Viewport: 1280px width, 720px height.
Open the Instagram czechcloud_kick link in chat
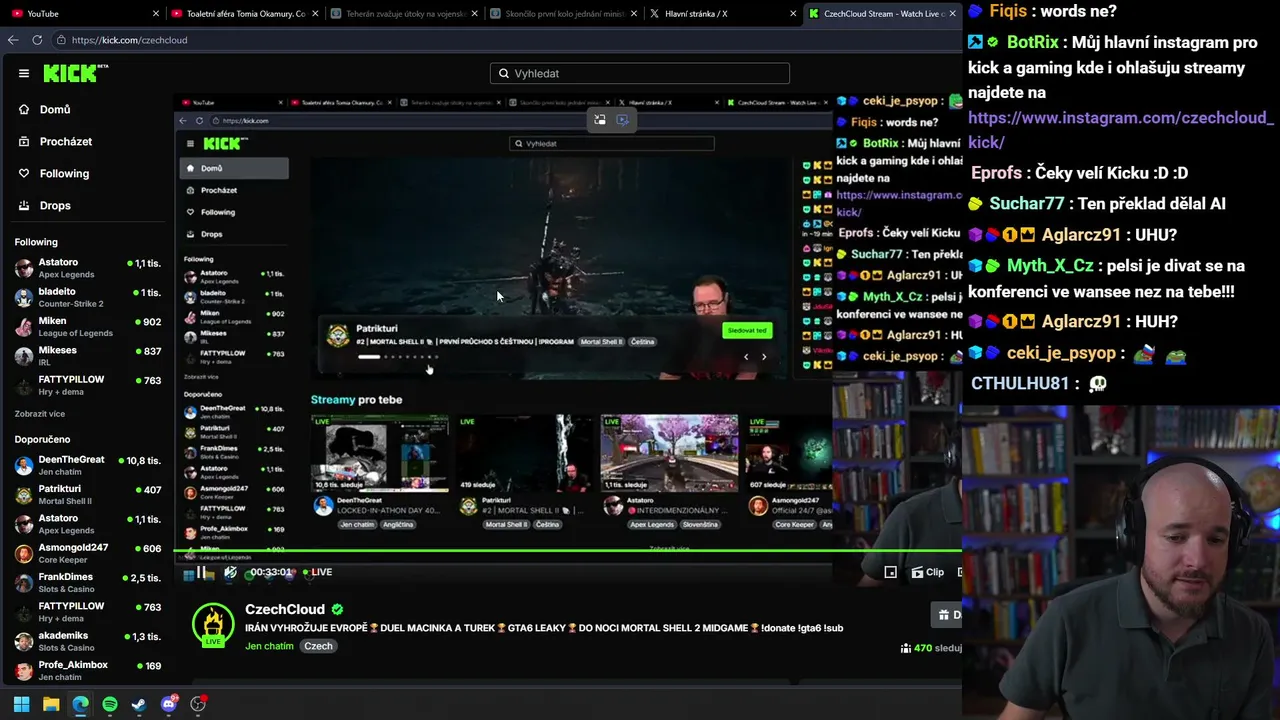(x=1120, y=130)
